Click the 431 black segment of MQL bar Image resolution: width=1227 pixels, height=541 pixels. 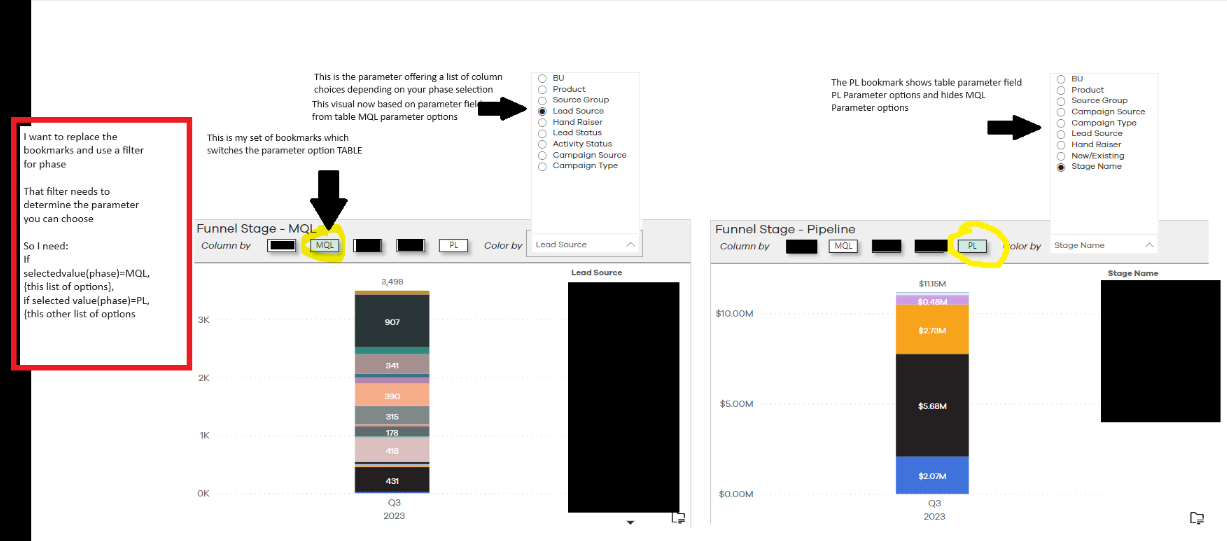click(x=392, y=480)
